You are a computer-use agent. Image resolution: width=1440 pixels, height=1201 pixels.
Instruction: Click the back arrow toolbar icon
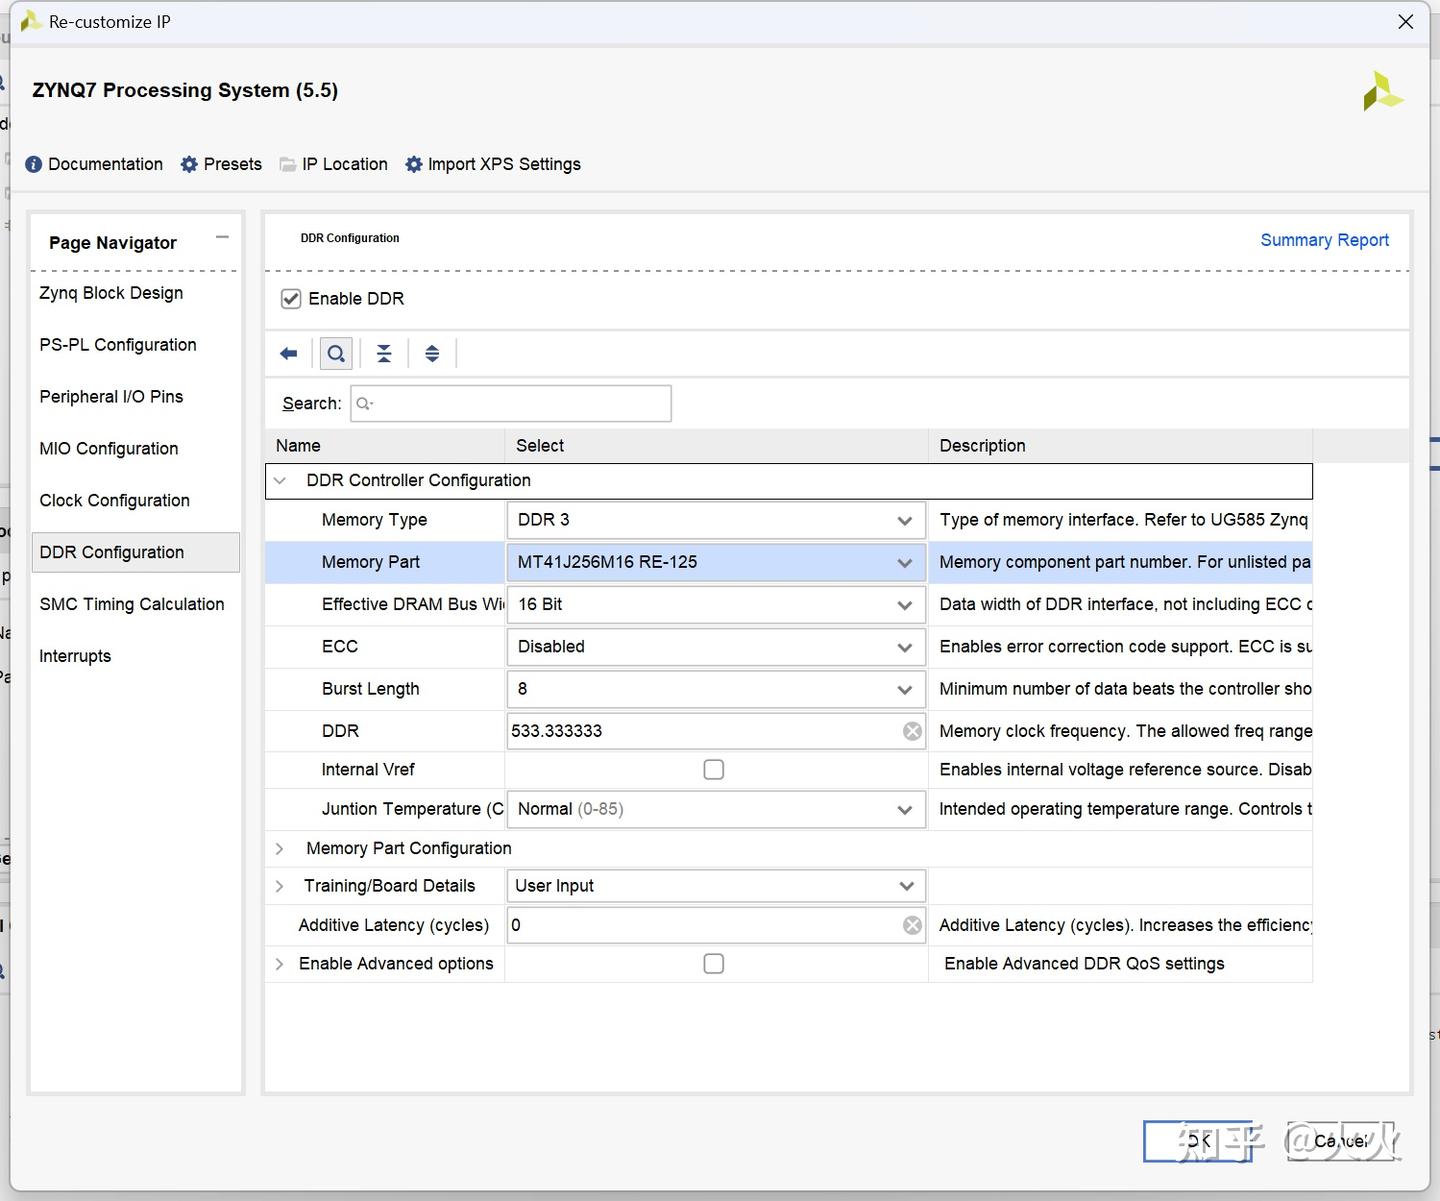pos(289,353)
